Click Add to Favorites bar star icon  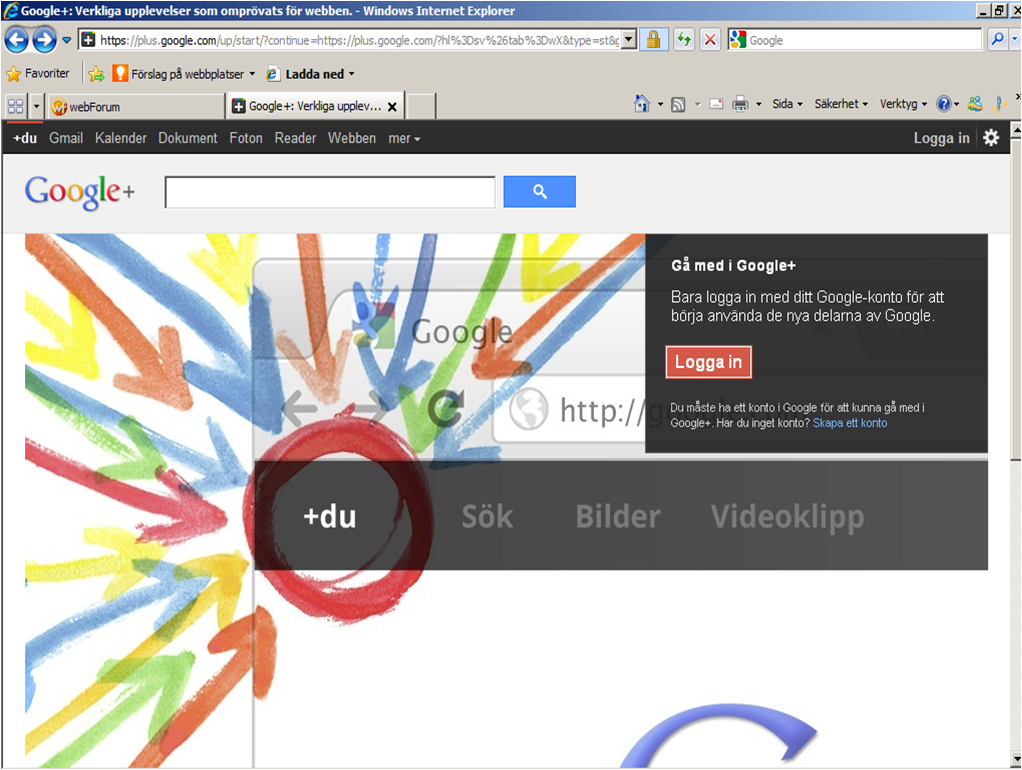click(96, 74)
